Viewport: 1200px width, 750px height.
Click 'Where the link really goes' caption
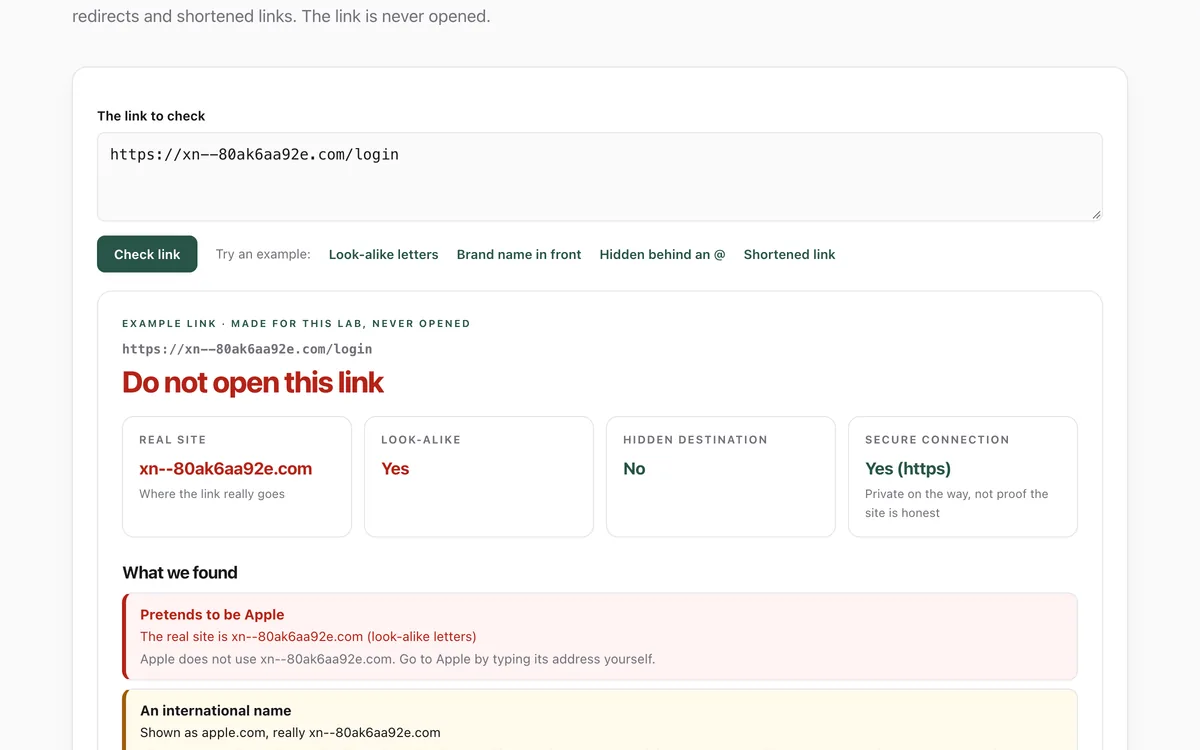pyautogui.click(x=212, y=494)
